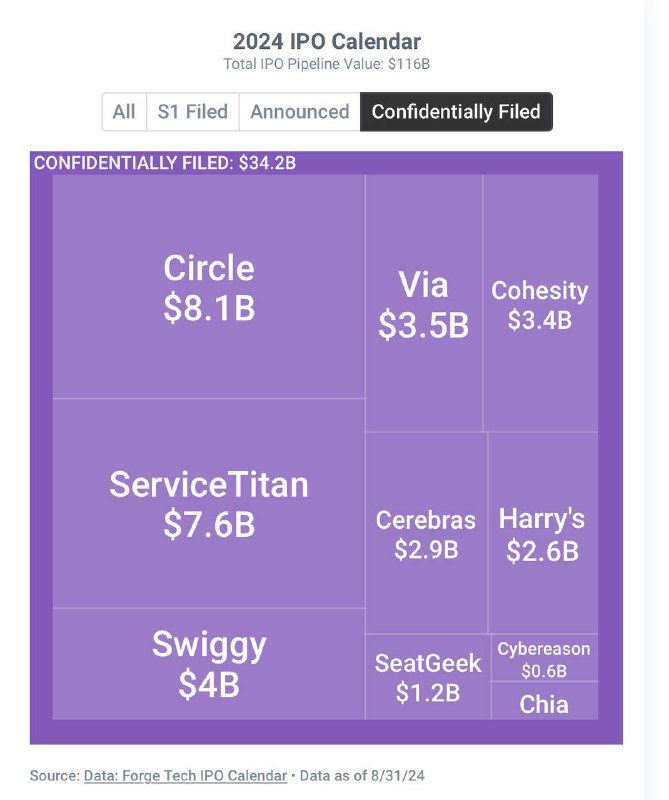Select the Confidentially Filed tab
The image size is (669, 800).
[456, 112]
